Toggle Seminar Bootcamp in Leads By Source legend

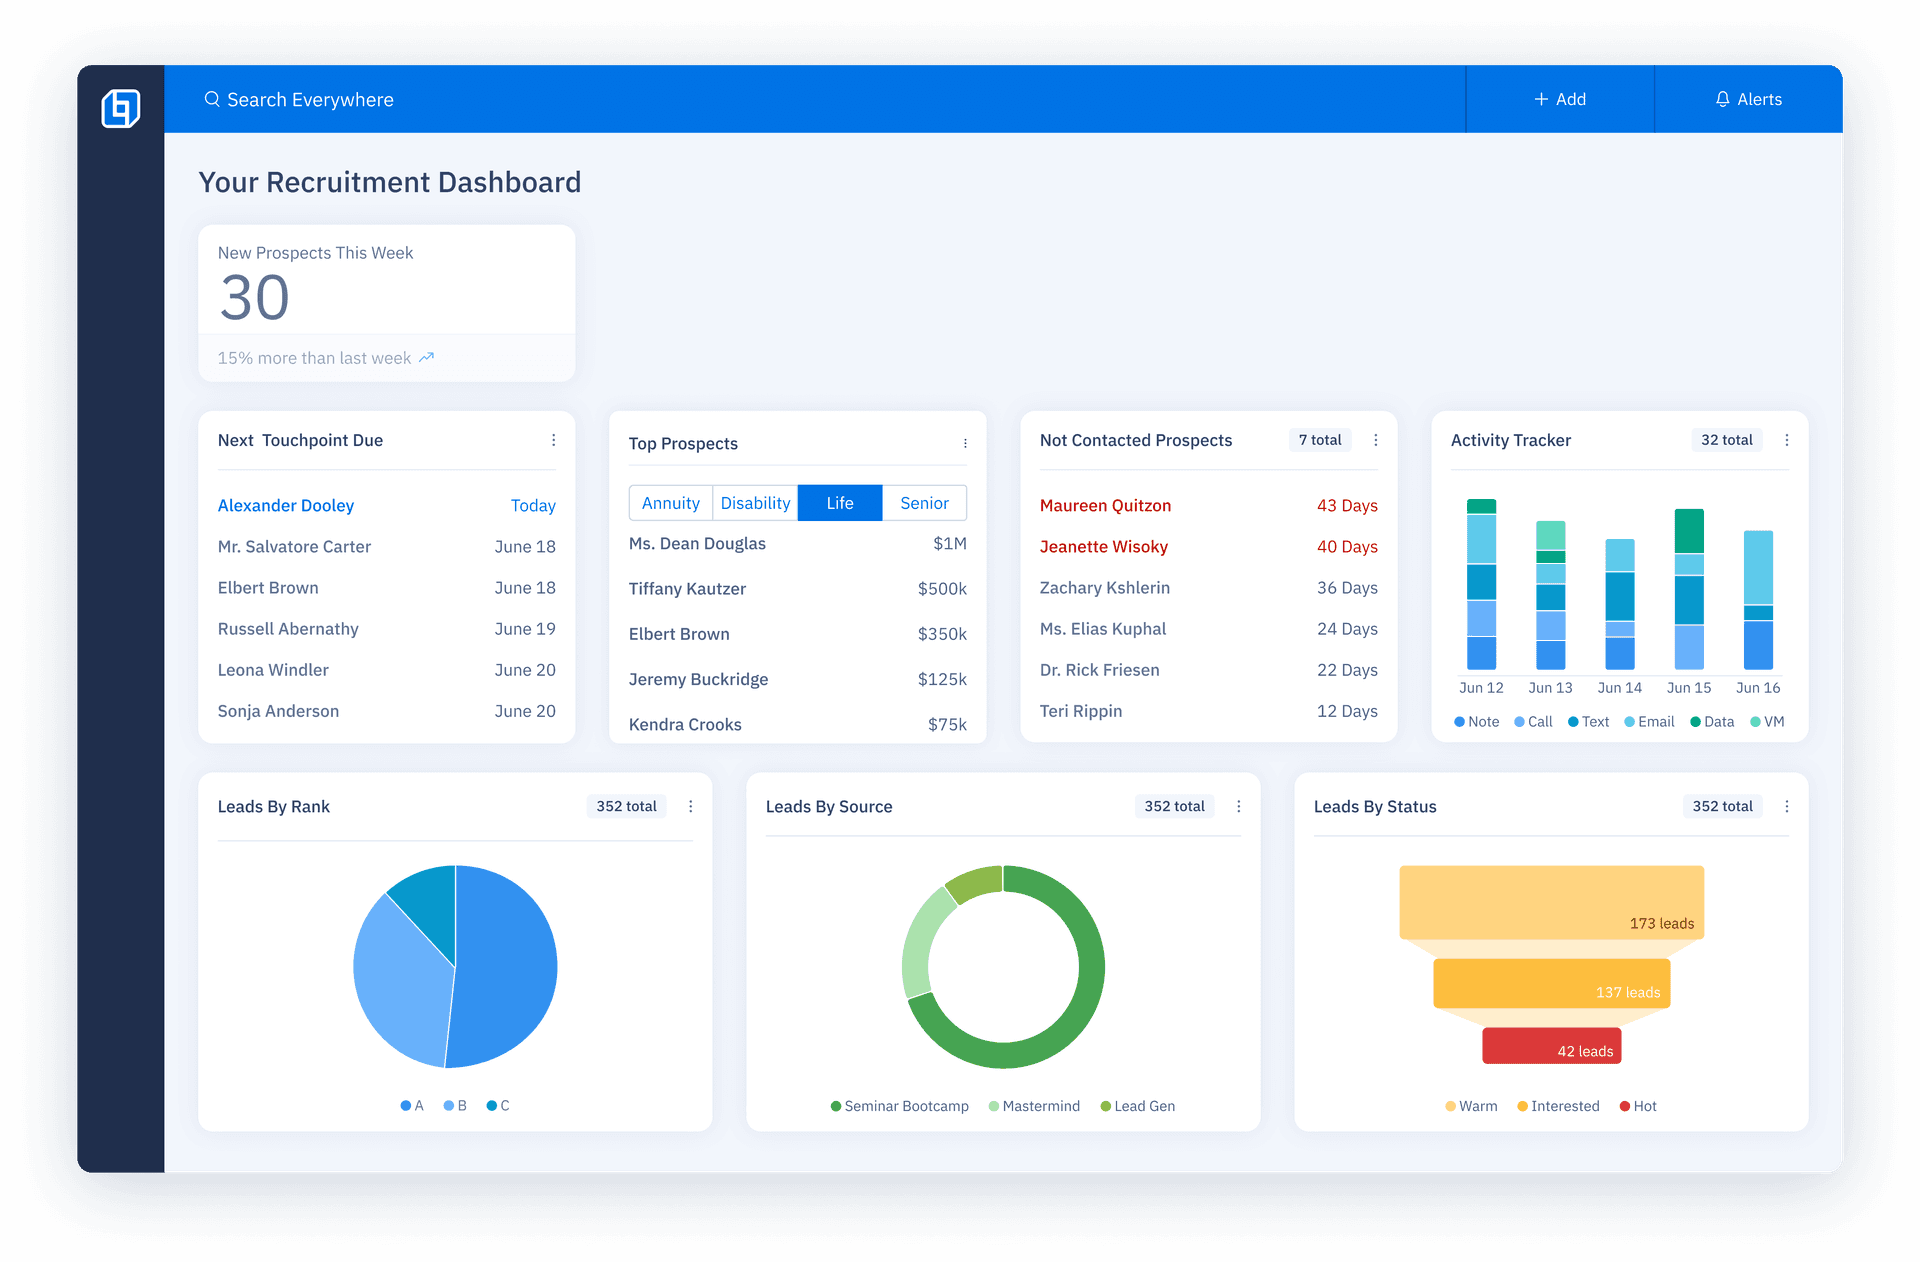(x=898, y=1106)
